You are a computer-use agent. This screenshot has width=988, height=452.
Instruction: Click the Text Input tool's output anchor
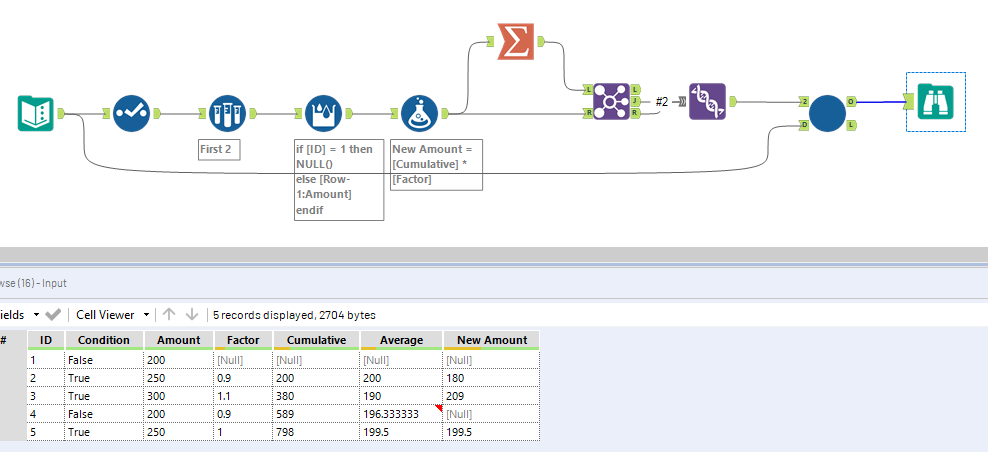click(61, 113)
